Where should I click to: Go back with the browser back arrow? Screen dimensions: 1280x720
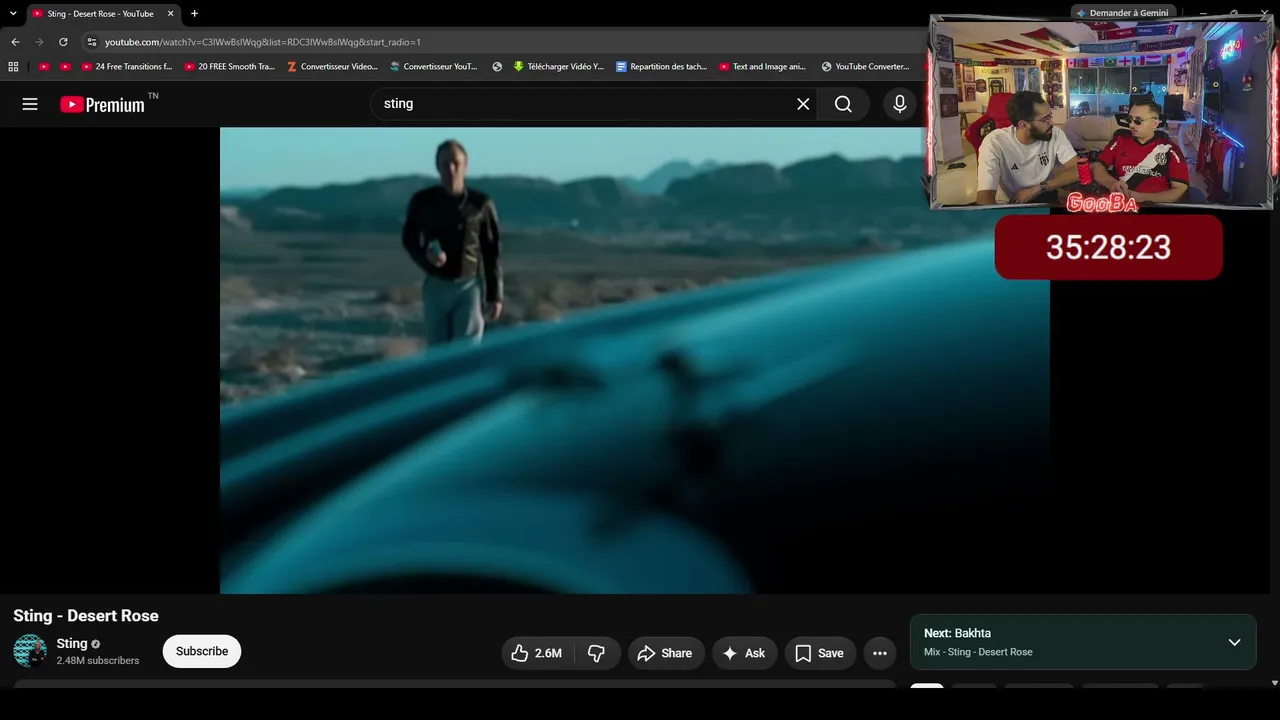point(15,42)
